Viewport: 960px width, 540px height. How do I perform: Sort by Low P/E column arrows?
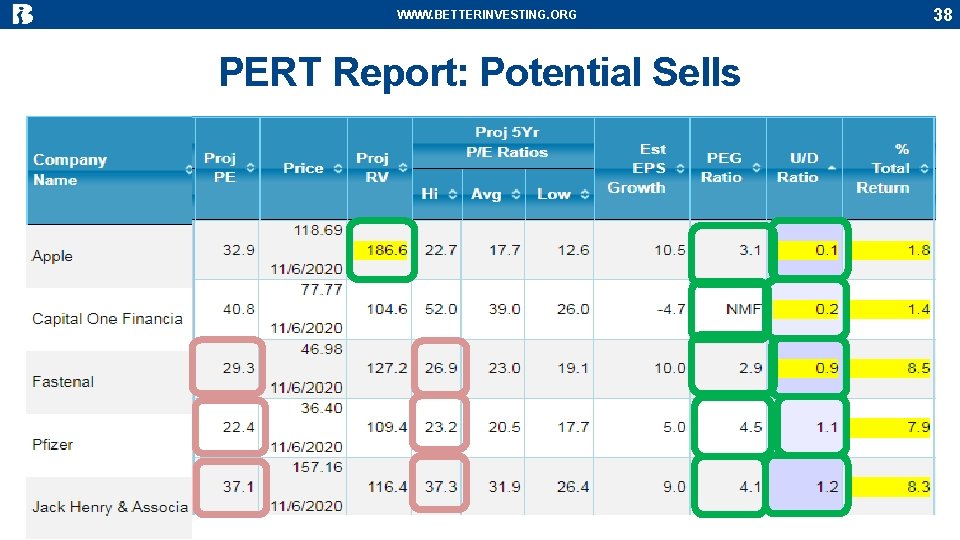[585, 194]
